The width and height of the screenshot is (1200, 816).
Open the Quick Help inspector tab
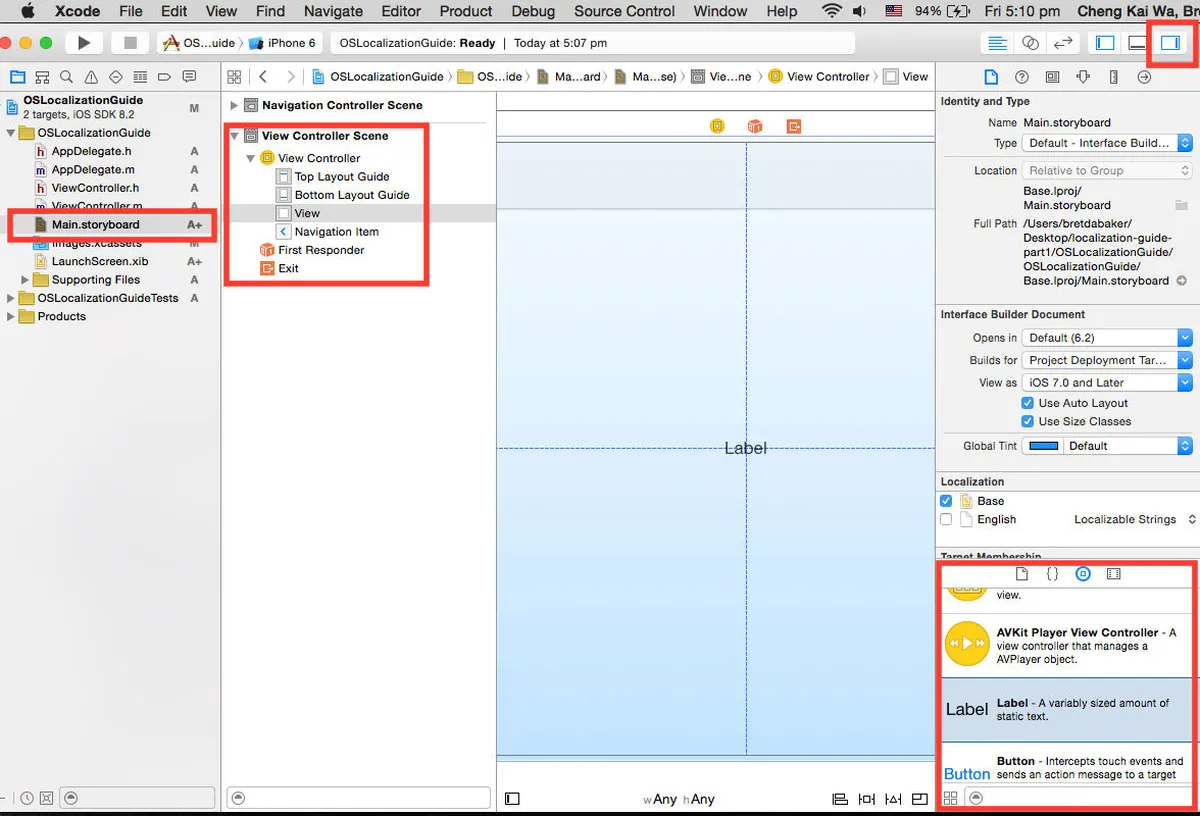[x=1021, y=77]
